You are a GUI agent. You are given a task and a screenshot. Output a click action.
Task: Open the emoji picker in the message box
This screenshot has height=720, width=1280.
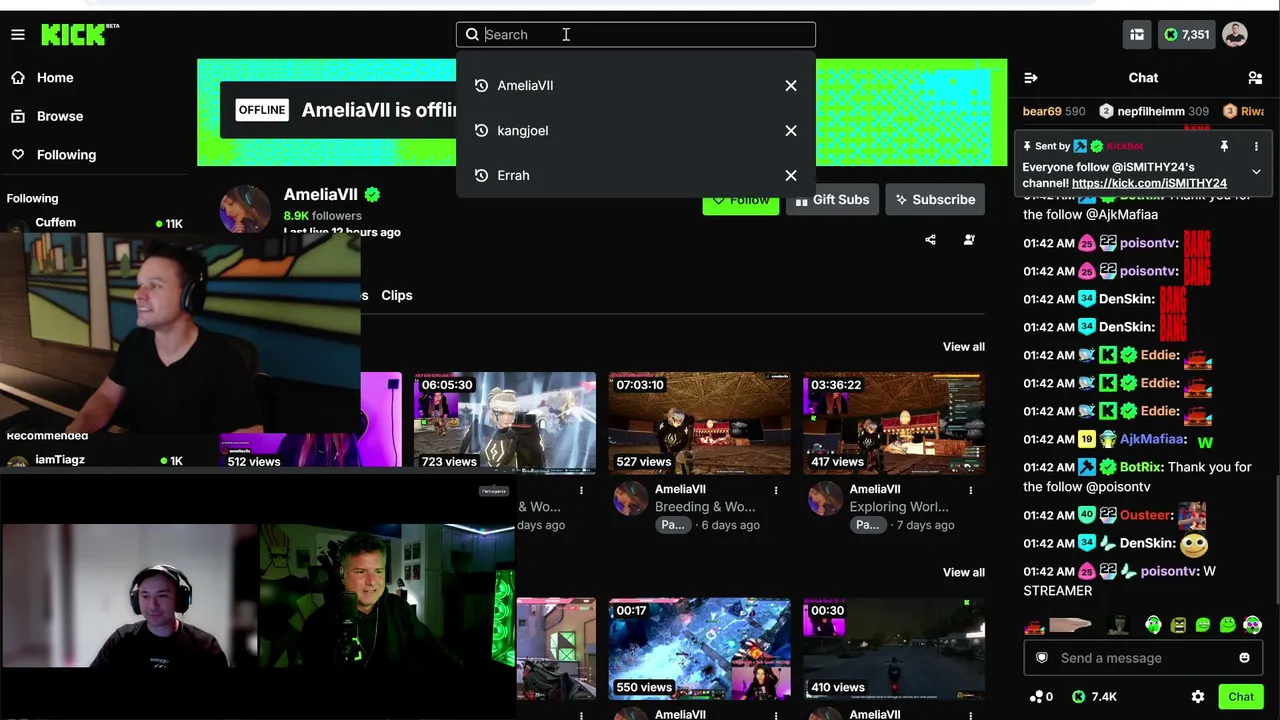[x=1244, y=658]
